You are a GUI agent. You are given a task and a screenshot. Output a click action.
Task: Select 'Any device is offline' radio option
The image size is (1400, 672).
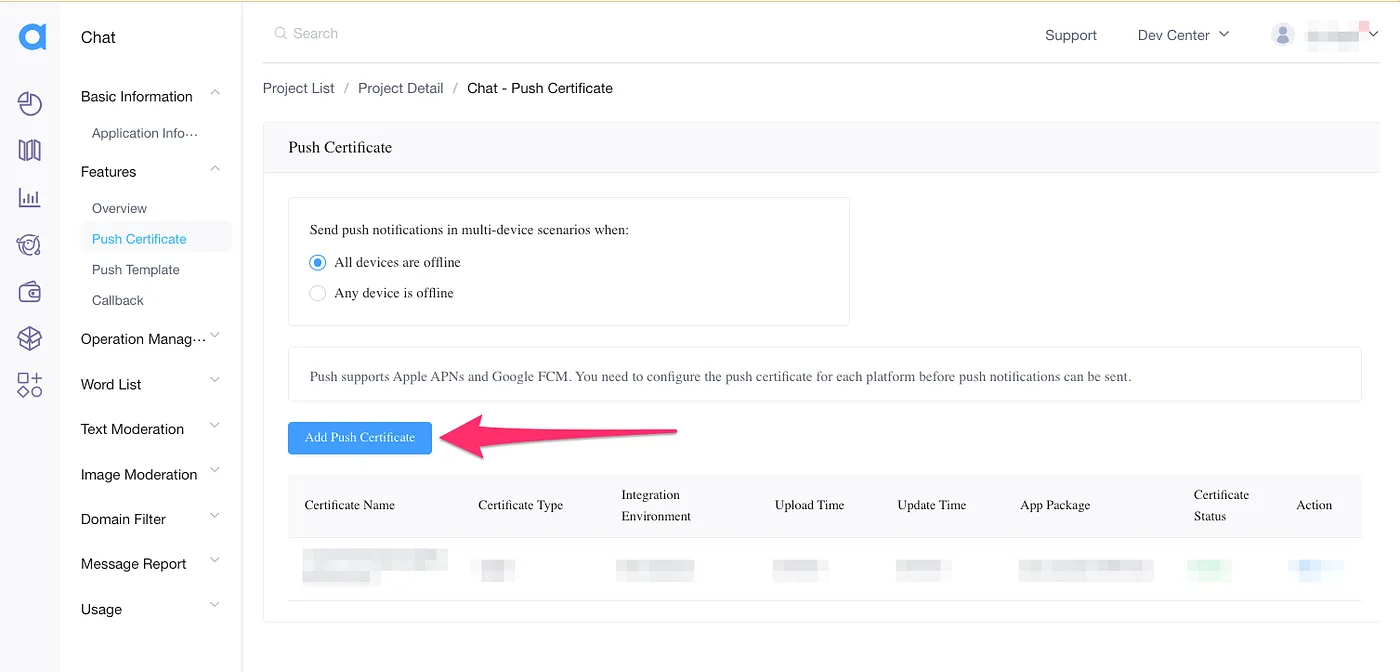coord(318,293)
